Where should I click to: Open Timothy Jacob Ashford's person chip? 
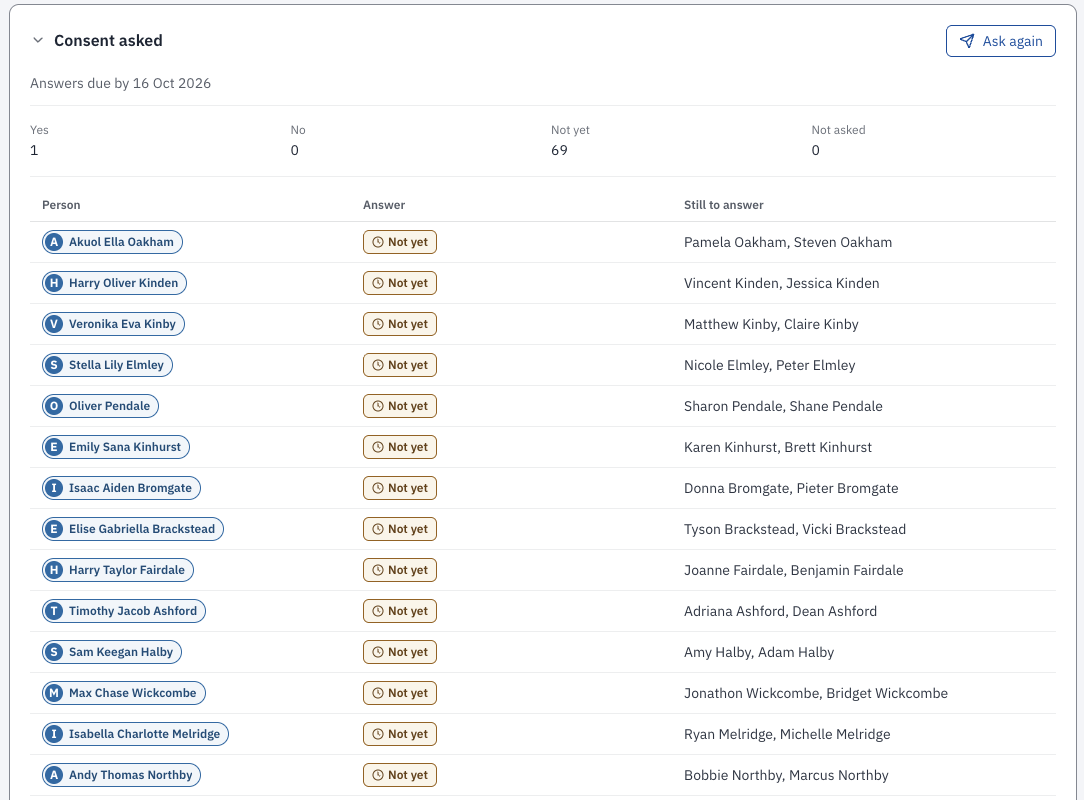click(124, 611)
